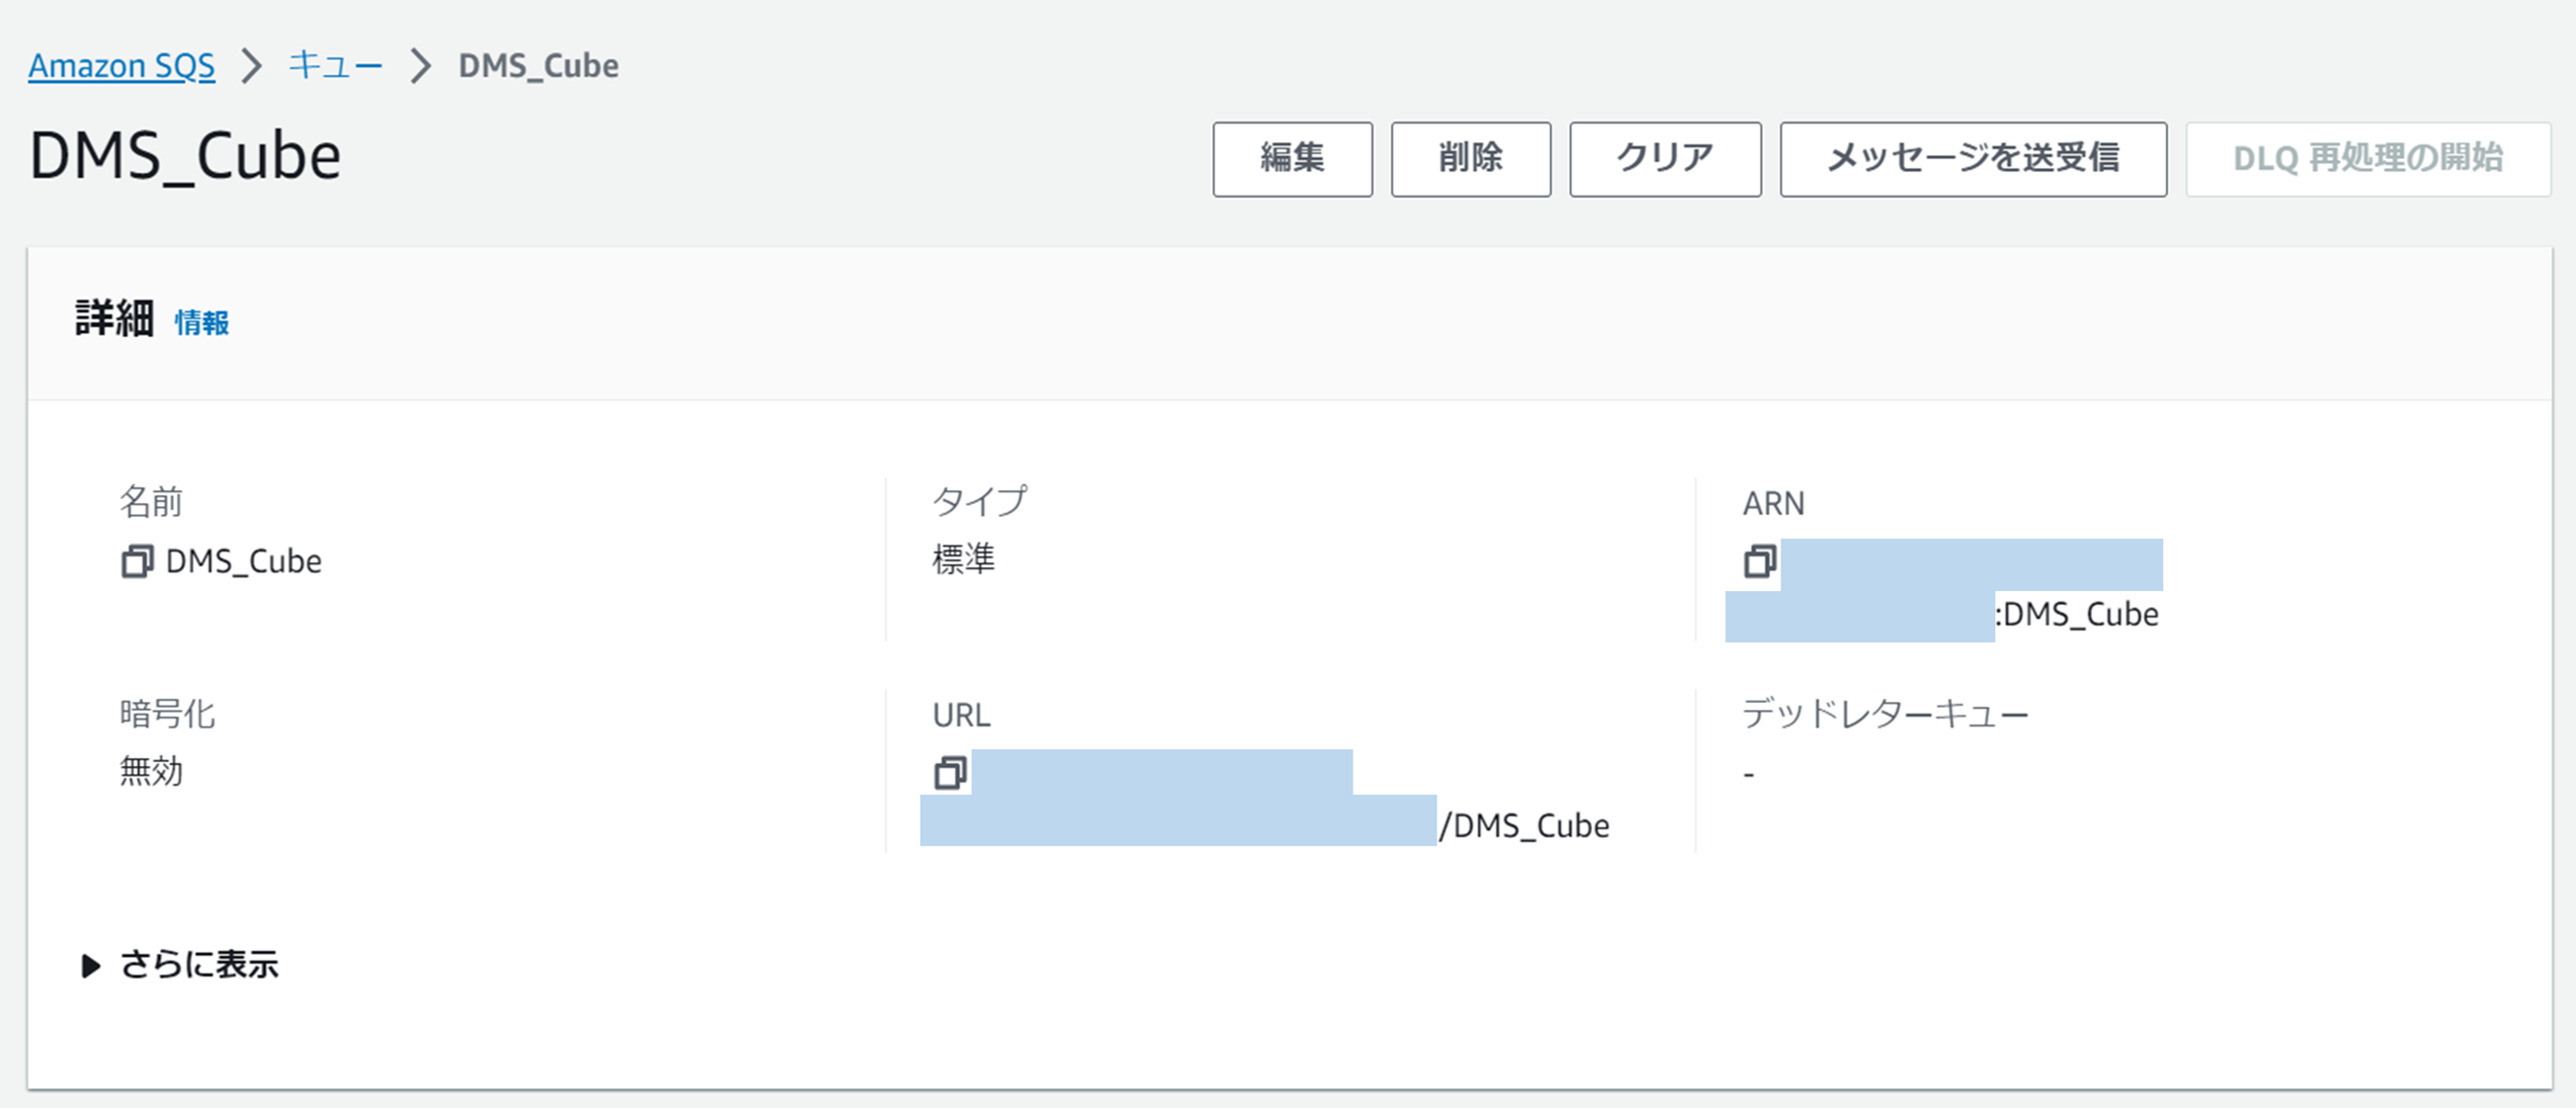Click the 詳細 section heading
Screen dimensions: 2576x1108
(114, 319)
